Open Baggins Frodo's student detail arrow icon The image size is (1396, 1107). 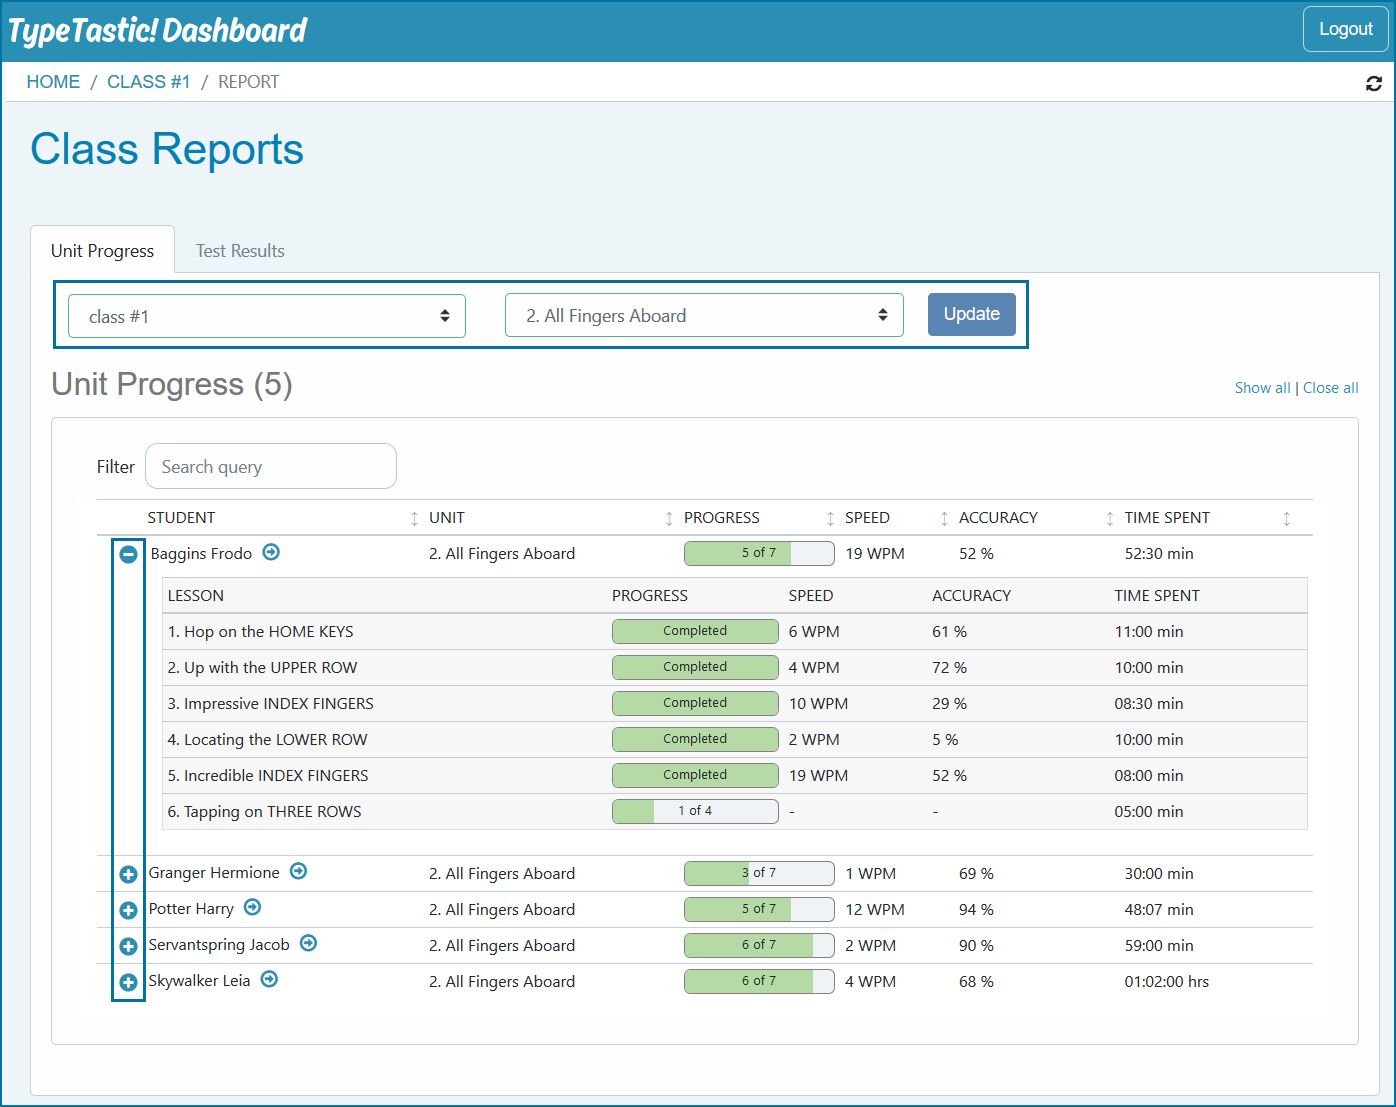click(x=271, y=552)
